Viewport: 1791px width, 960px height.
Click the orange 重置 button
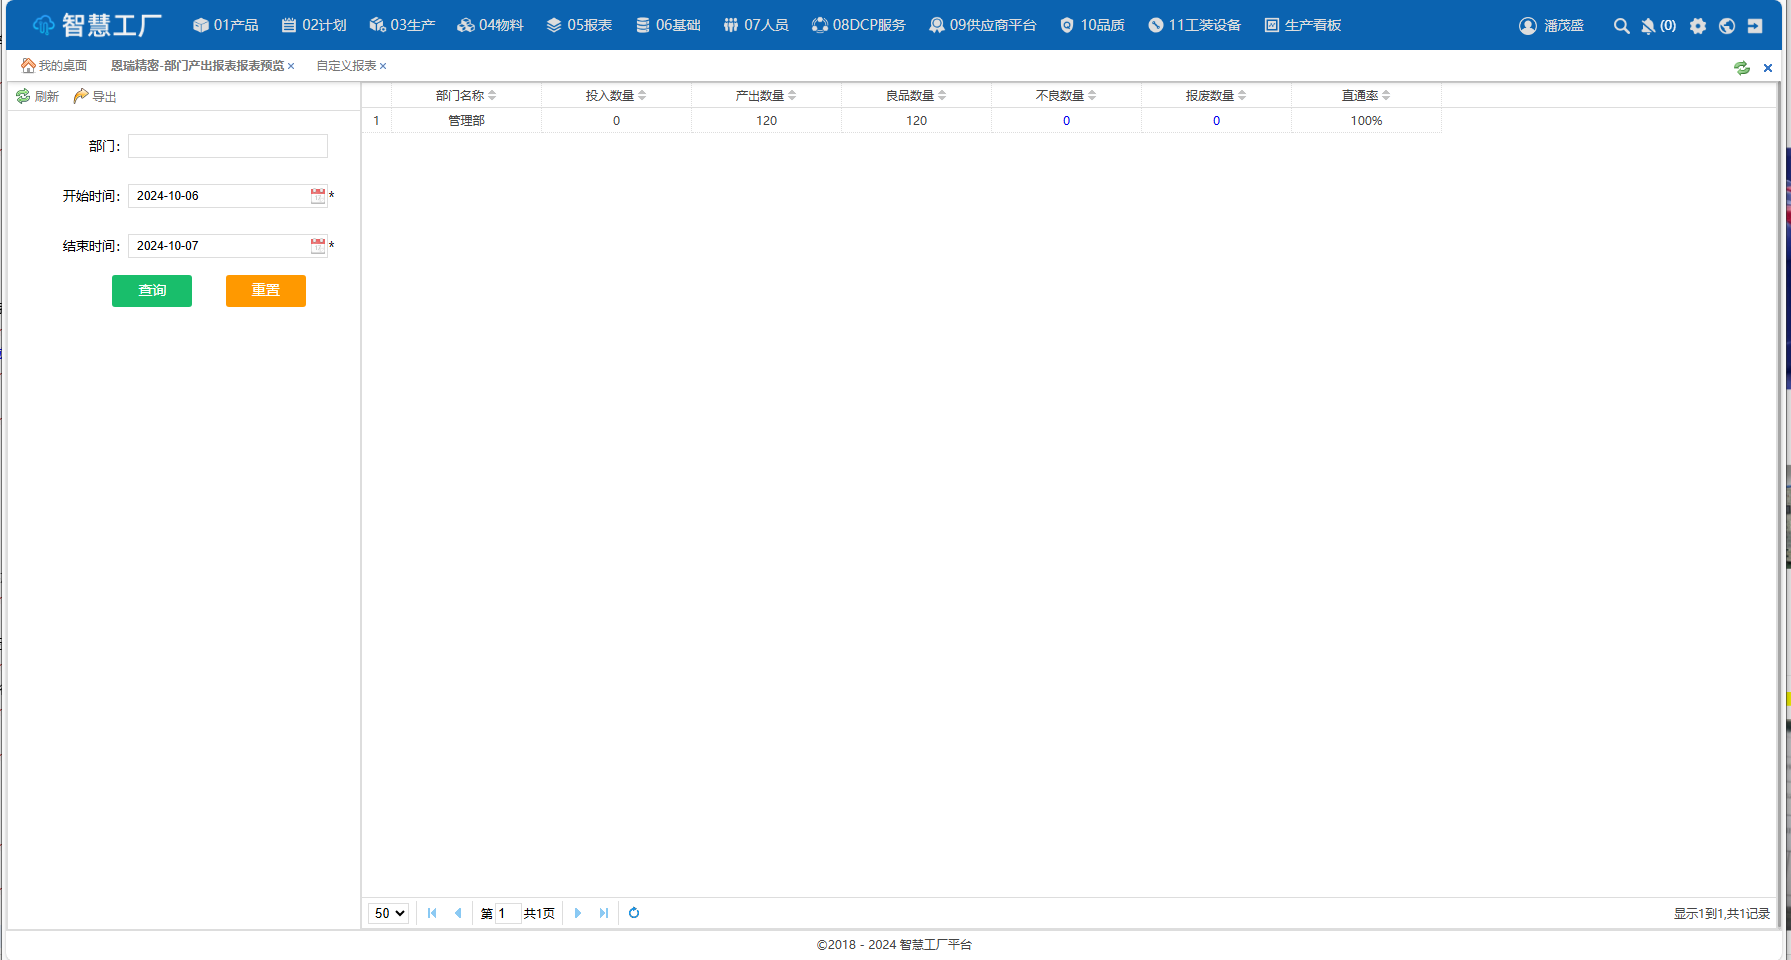click(x=266, y=291)
